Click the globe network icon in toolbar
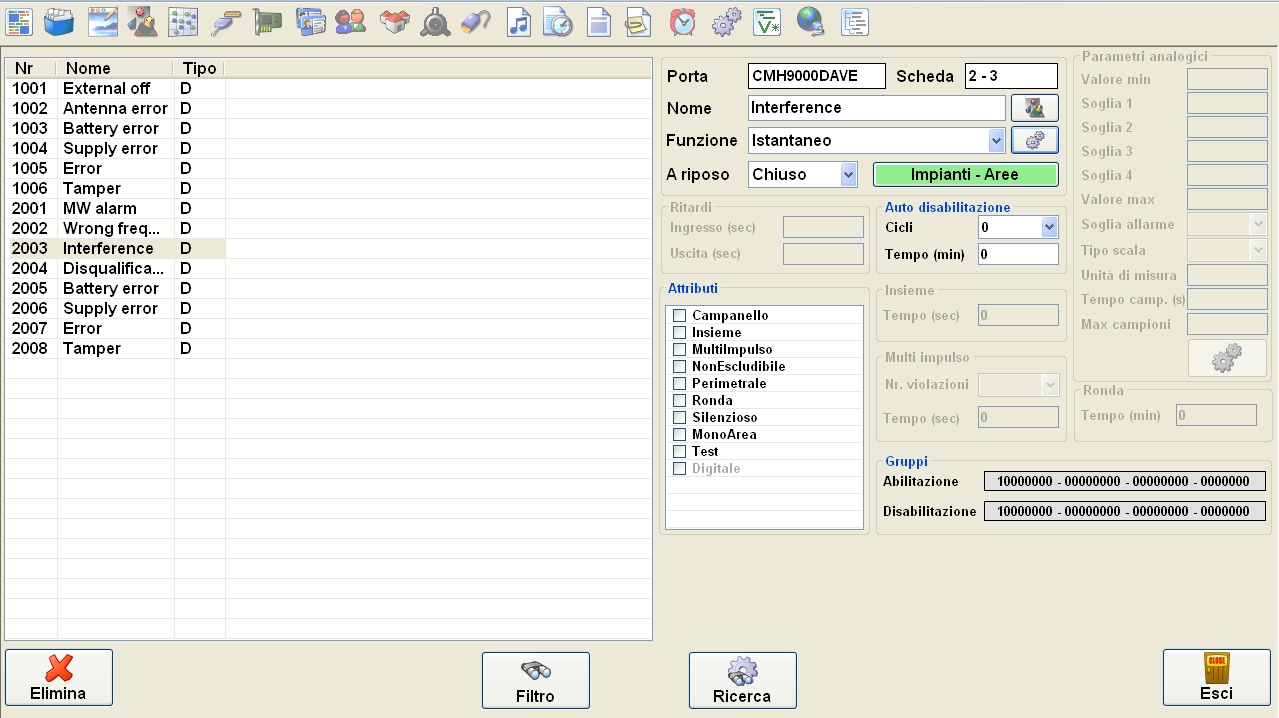The height and width of the screenshot is (718, 1279). (x=810, y=22)
